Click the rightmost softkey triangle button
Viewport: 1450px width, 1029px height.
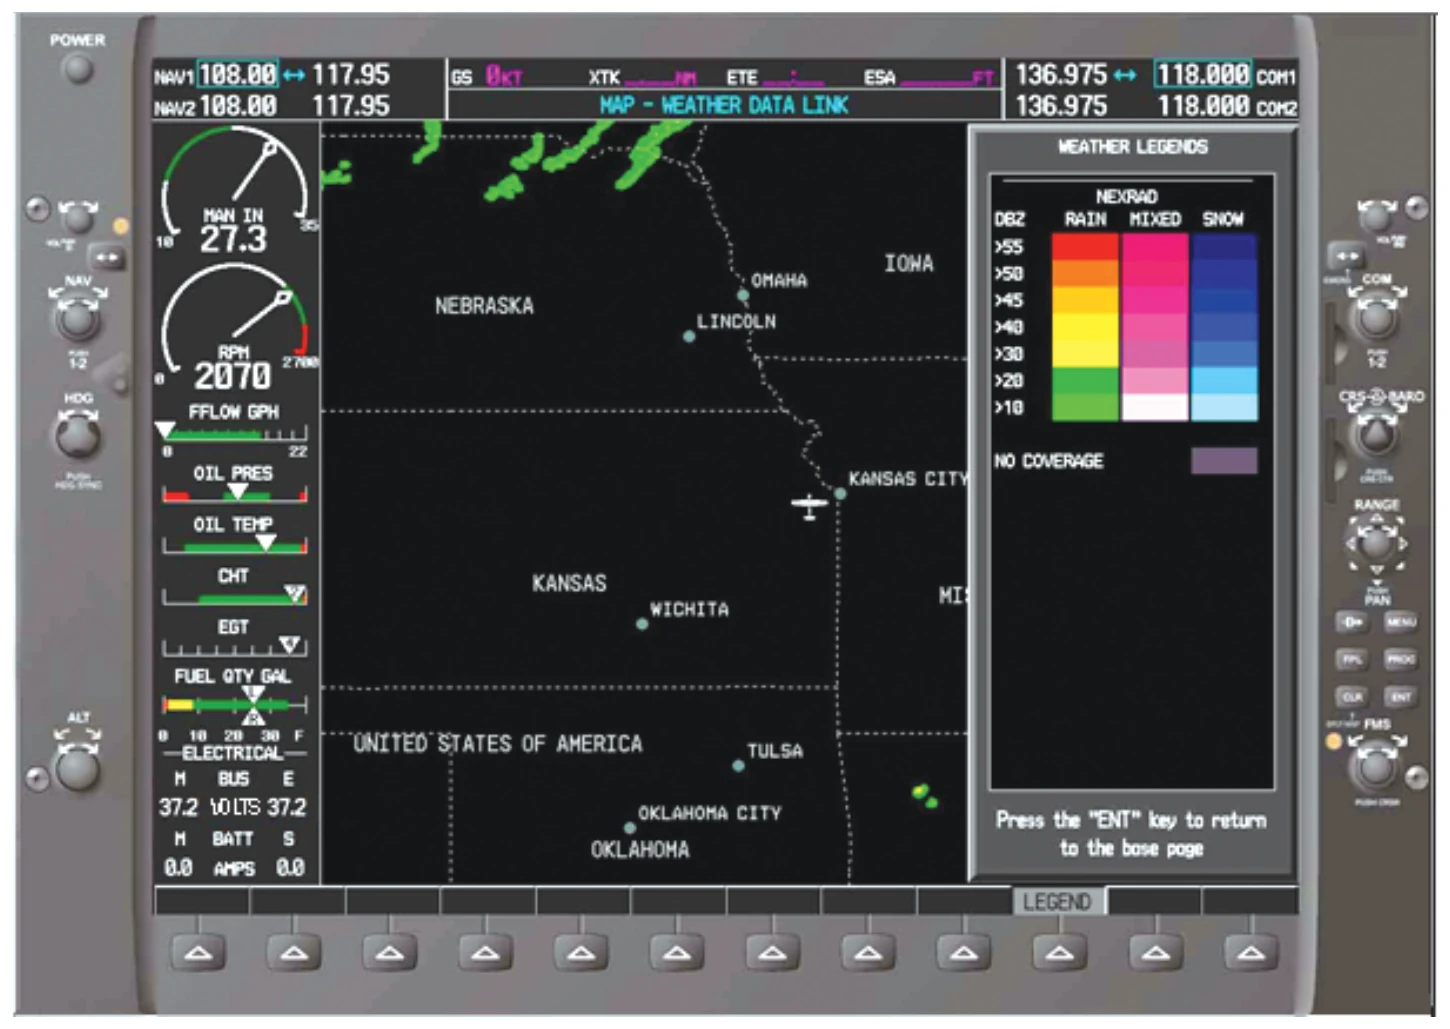pos(1250,953)
